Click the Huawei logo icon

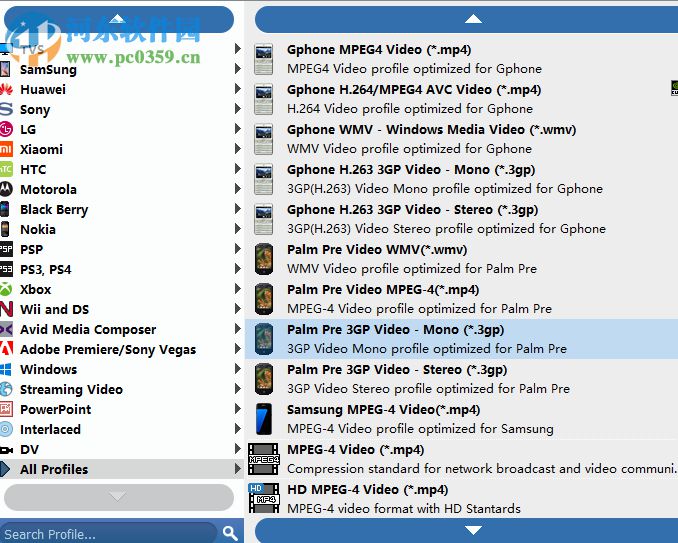point(6,89)
